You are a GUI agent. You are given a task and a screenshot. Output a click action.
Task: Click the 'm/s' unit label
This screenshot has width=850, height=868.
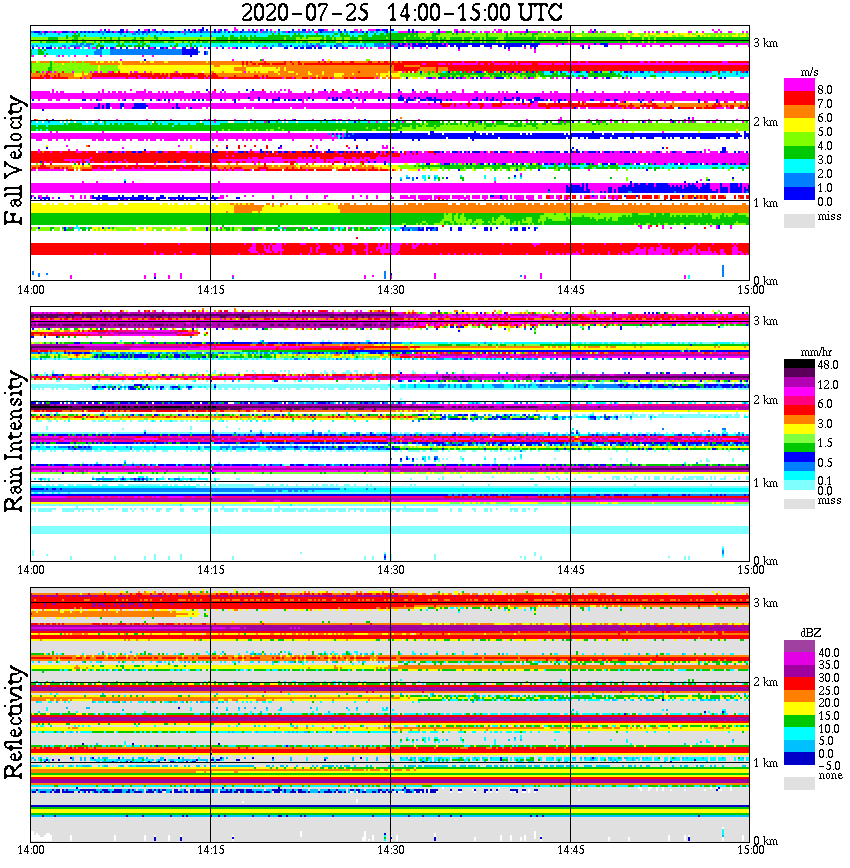[809, 73]
